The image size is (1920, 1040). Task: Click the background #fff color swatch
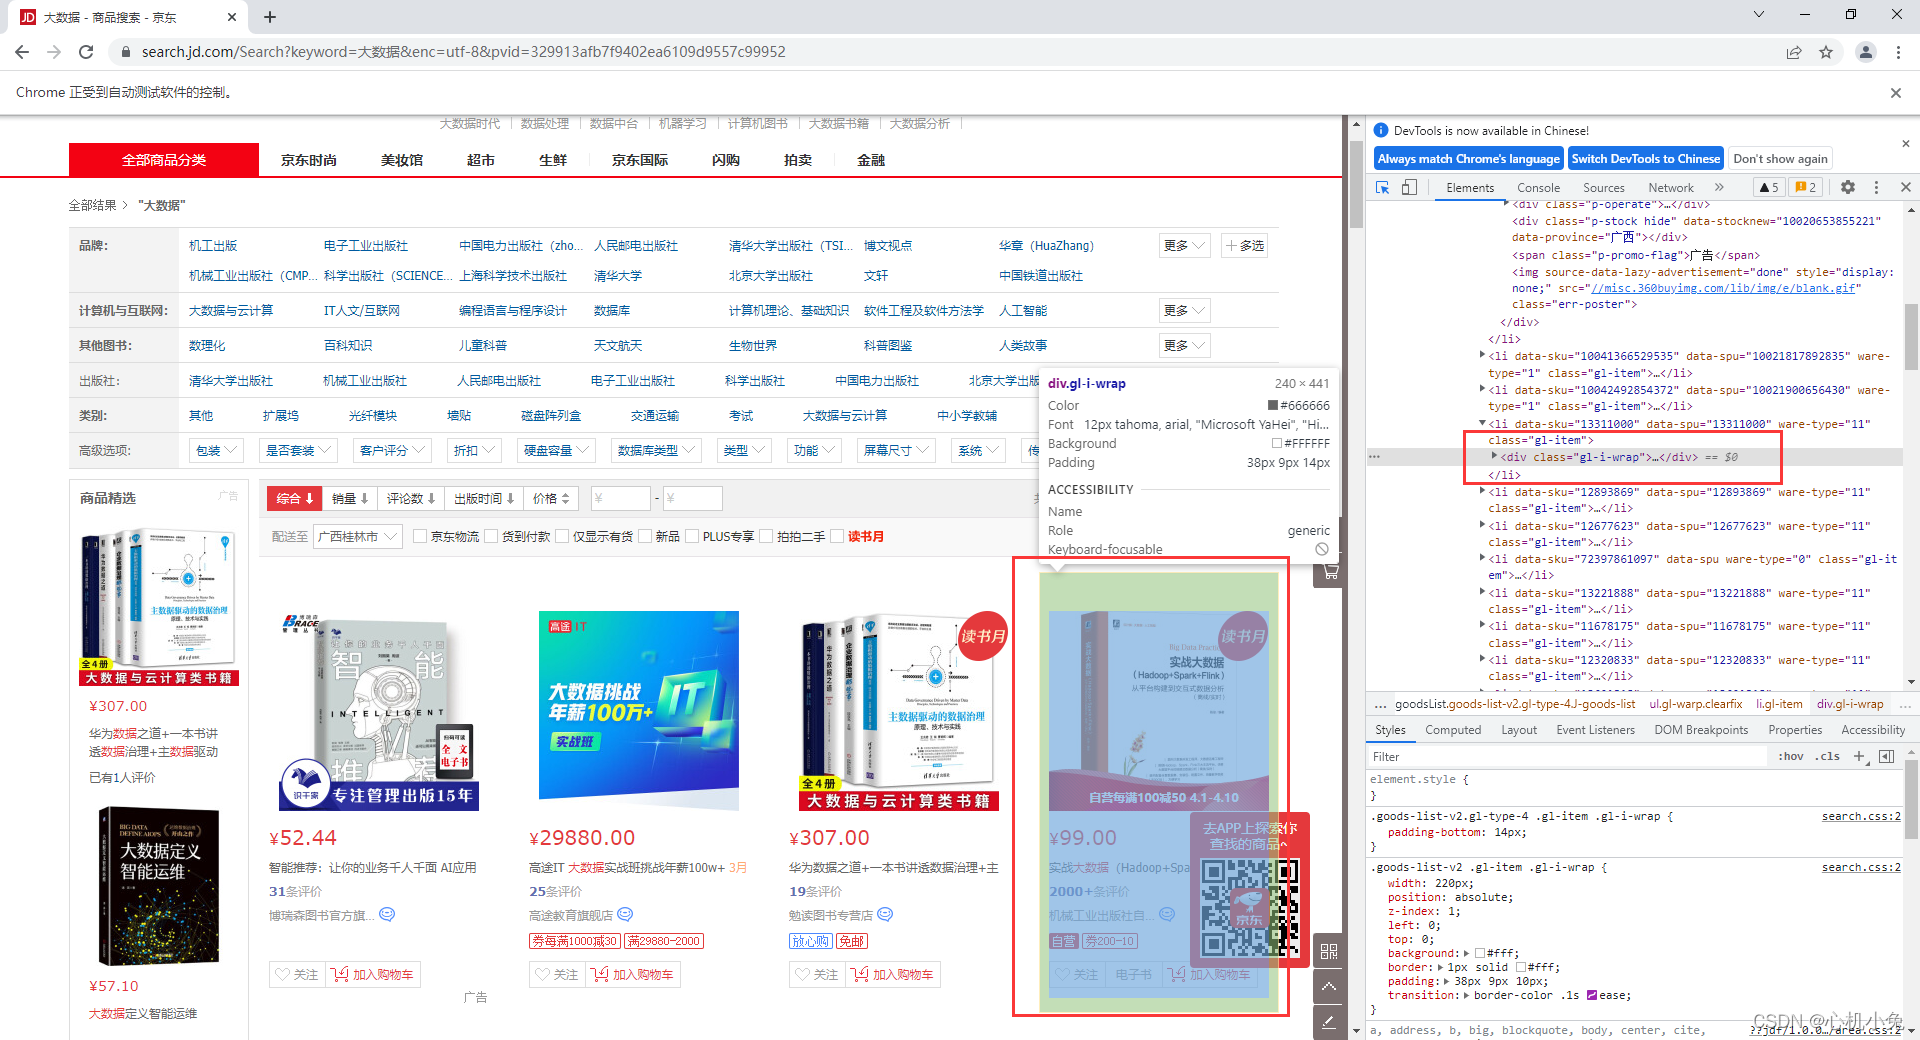[1480, 953]
